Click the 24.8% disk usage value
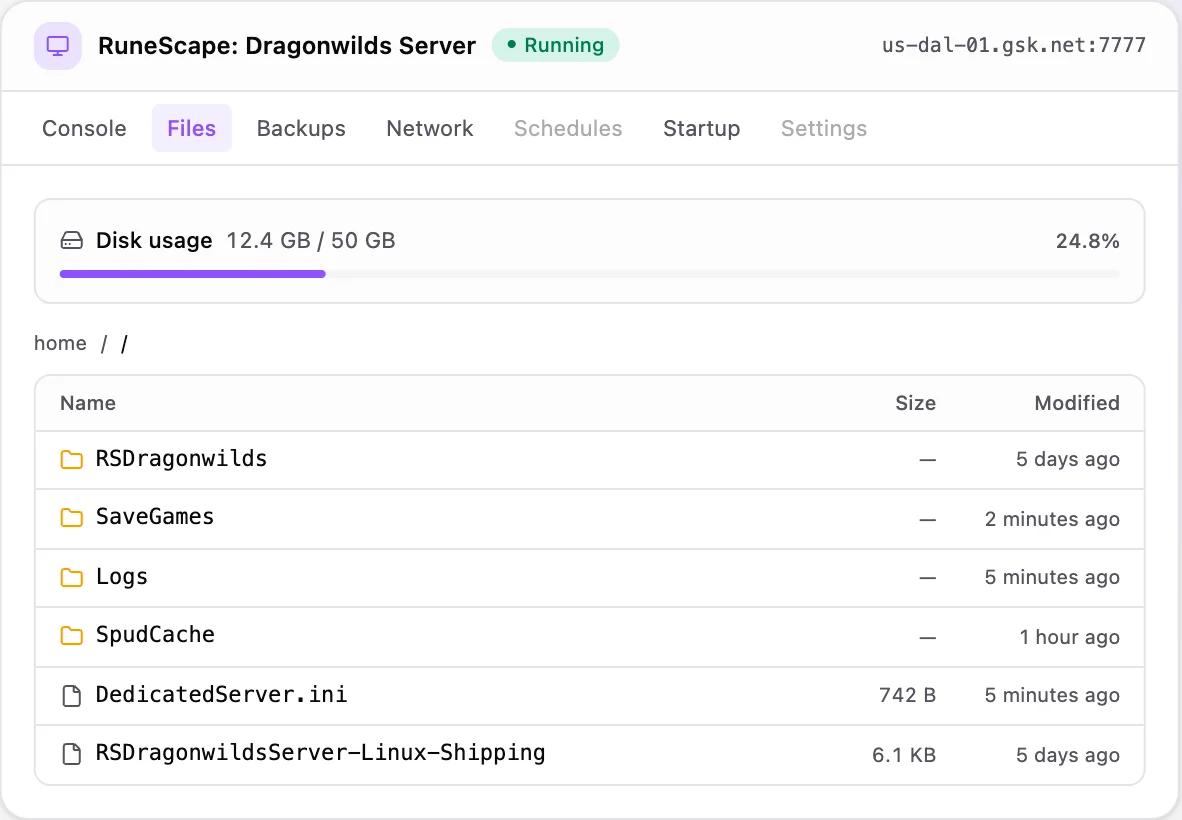Screen dimensions: 1182x820 click(x=1087, y=241)
